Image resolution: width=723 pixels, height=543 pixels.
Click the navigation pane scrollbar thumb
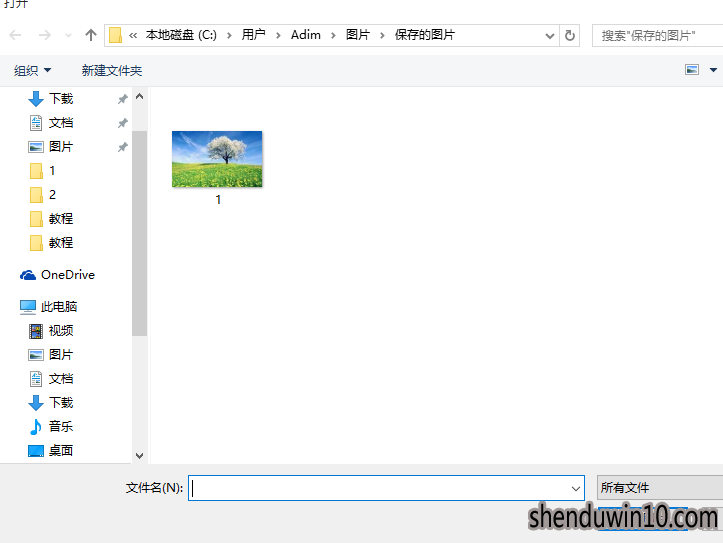pos(139,233)
